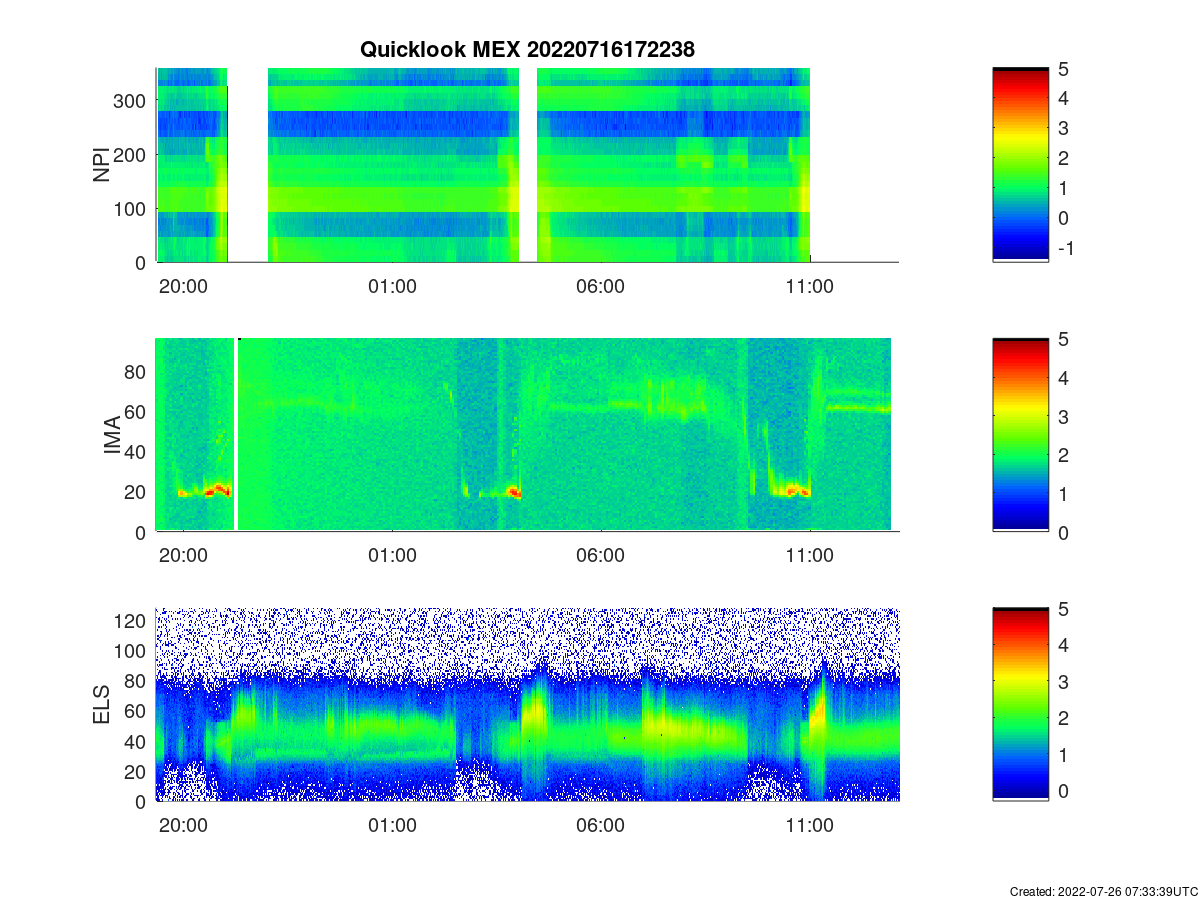
Task: Click the 06:00 tick label under IMA plot
Action: (601, 556)
